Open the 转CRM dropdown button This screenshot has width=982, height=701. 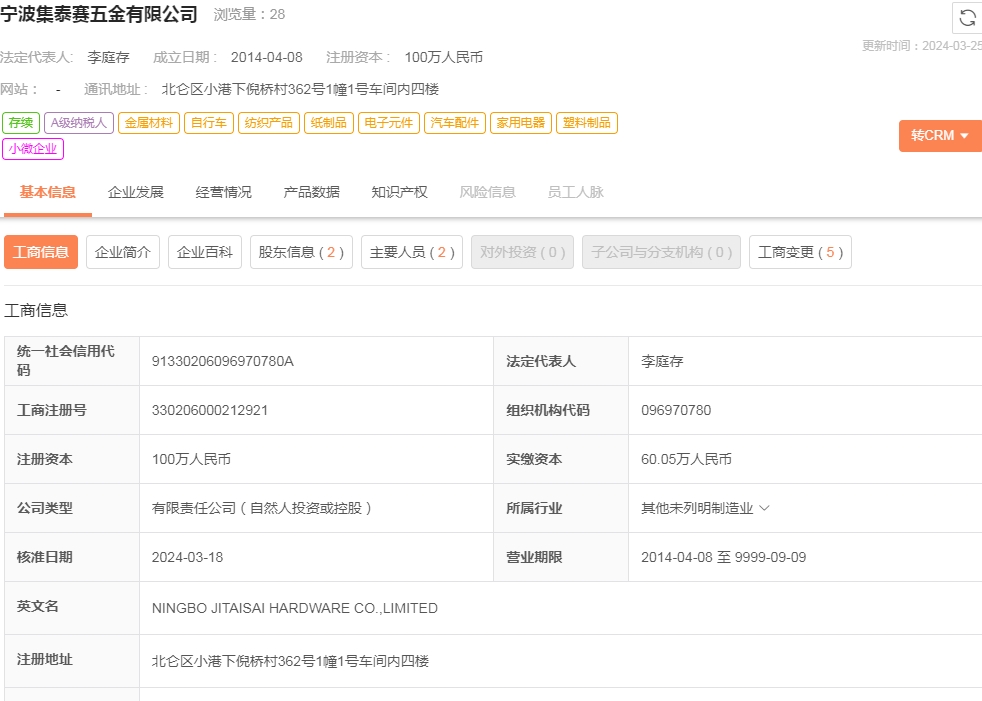coord(940,135)
